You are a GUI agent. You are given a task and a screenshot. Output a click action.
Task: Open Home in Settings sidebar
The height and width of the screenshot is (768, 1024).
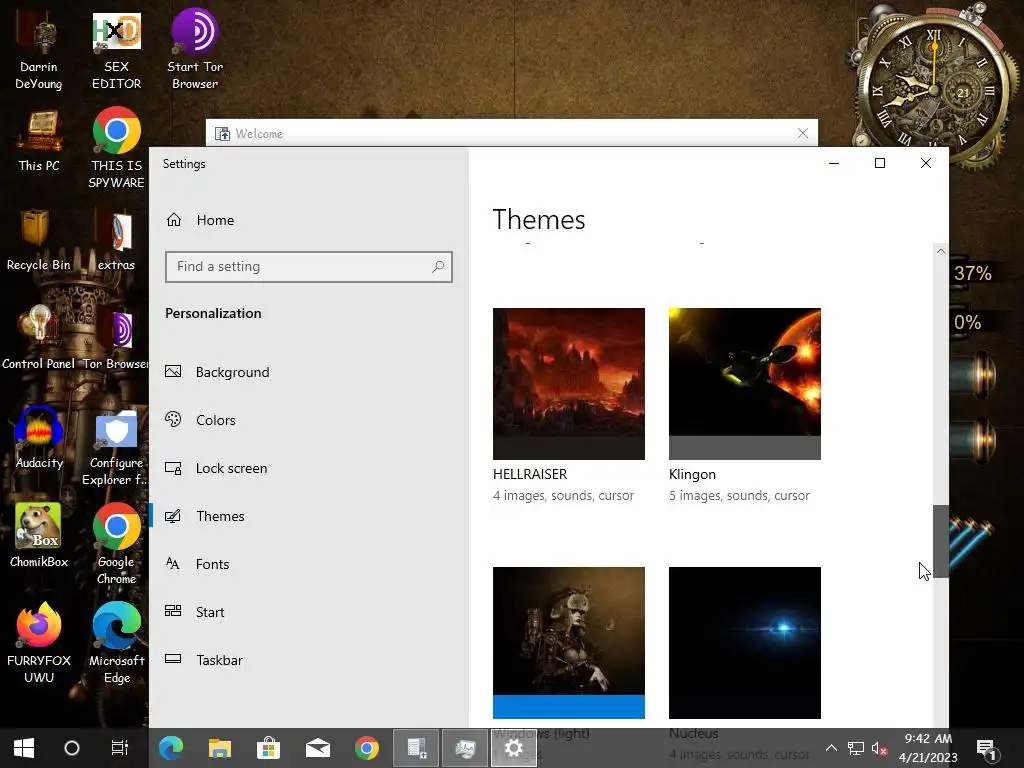pyautogui.click(x=215, y=220)
